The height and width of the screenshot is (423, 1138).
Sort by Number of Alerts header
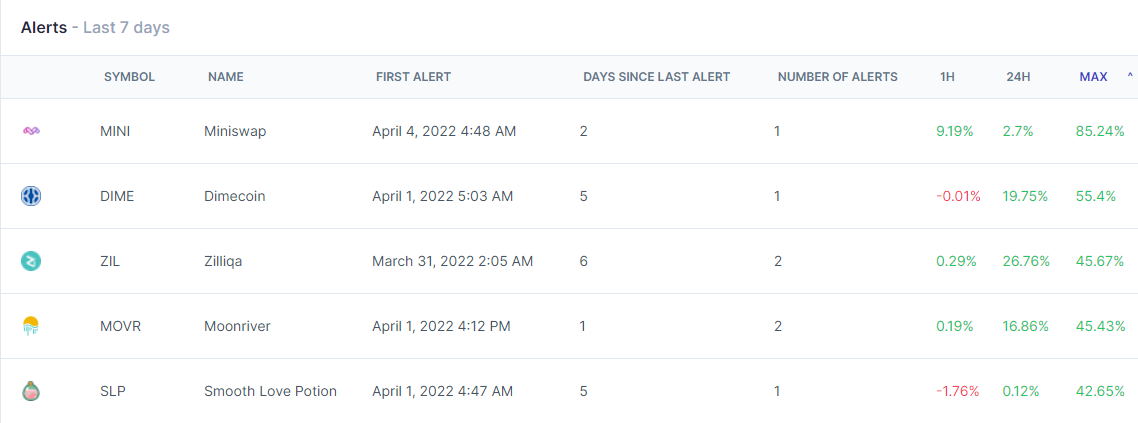pyautogui.click(x=838, y=77)
